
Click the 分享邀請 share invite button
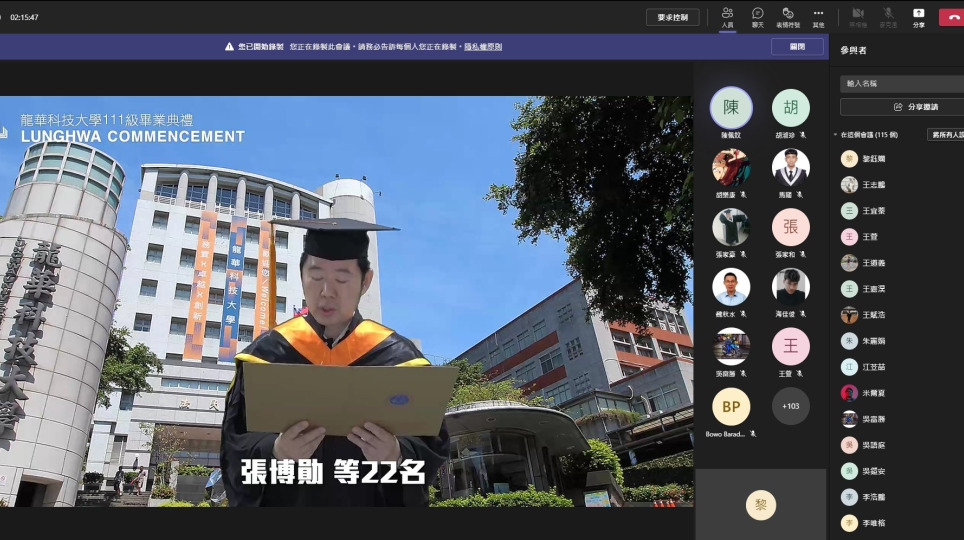900,107
